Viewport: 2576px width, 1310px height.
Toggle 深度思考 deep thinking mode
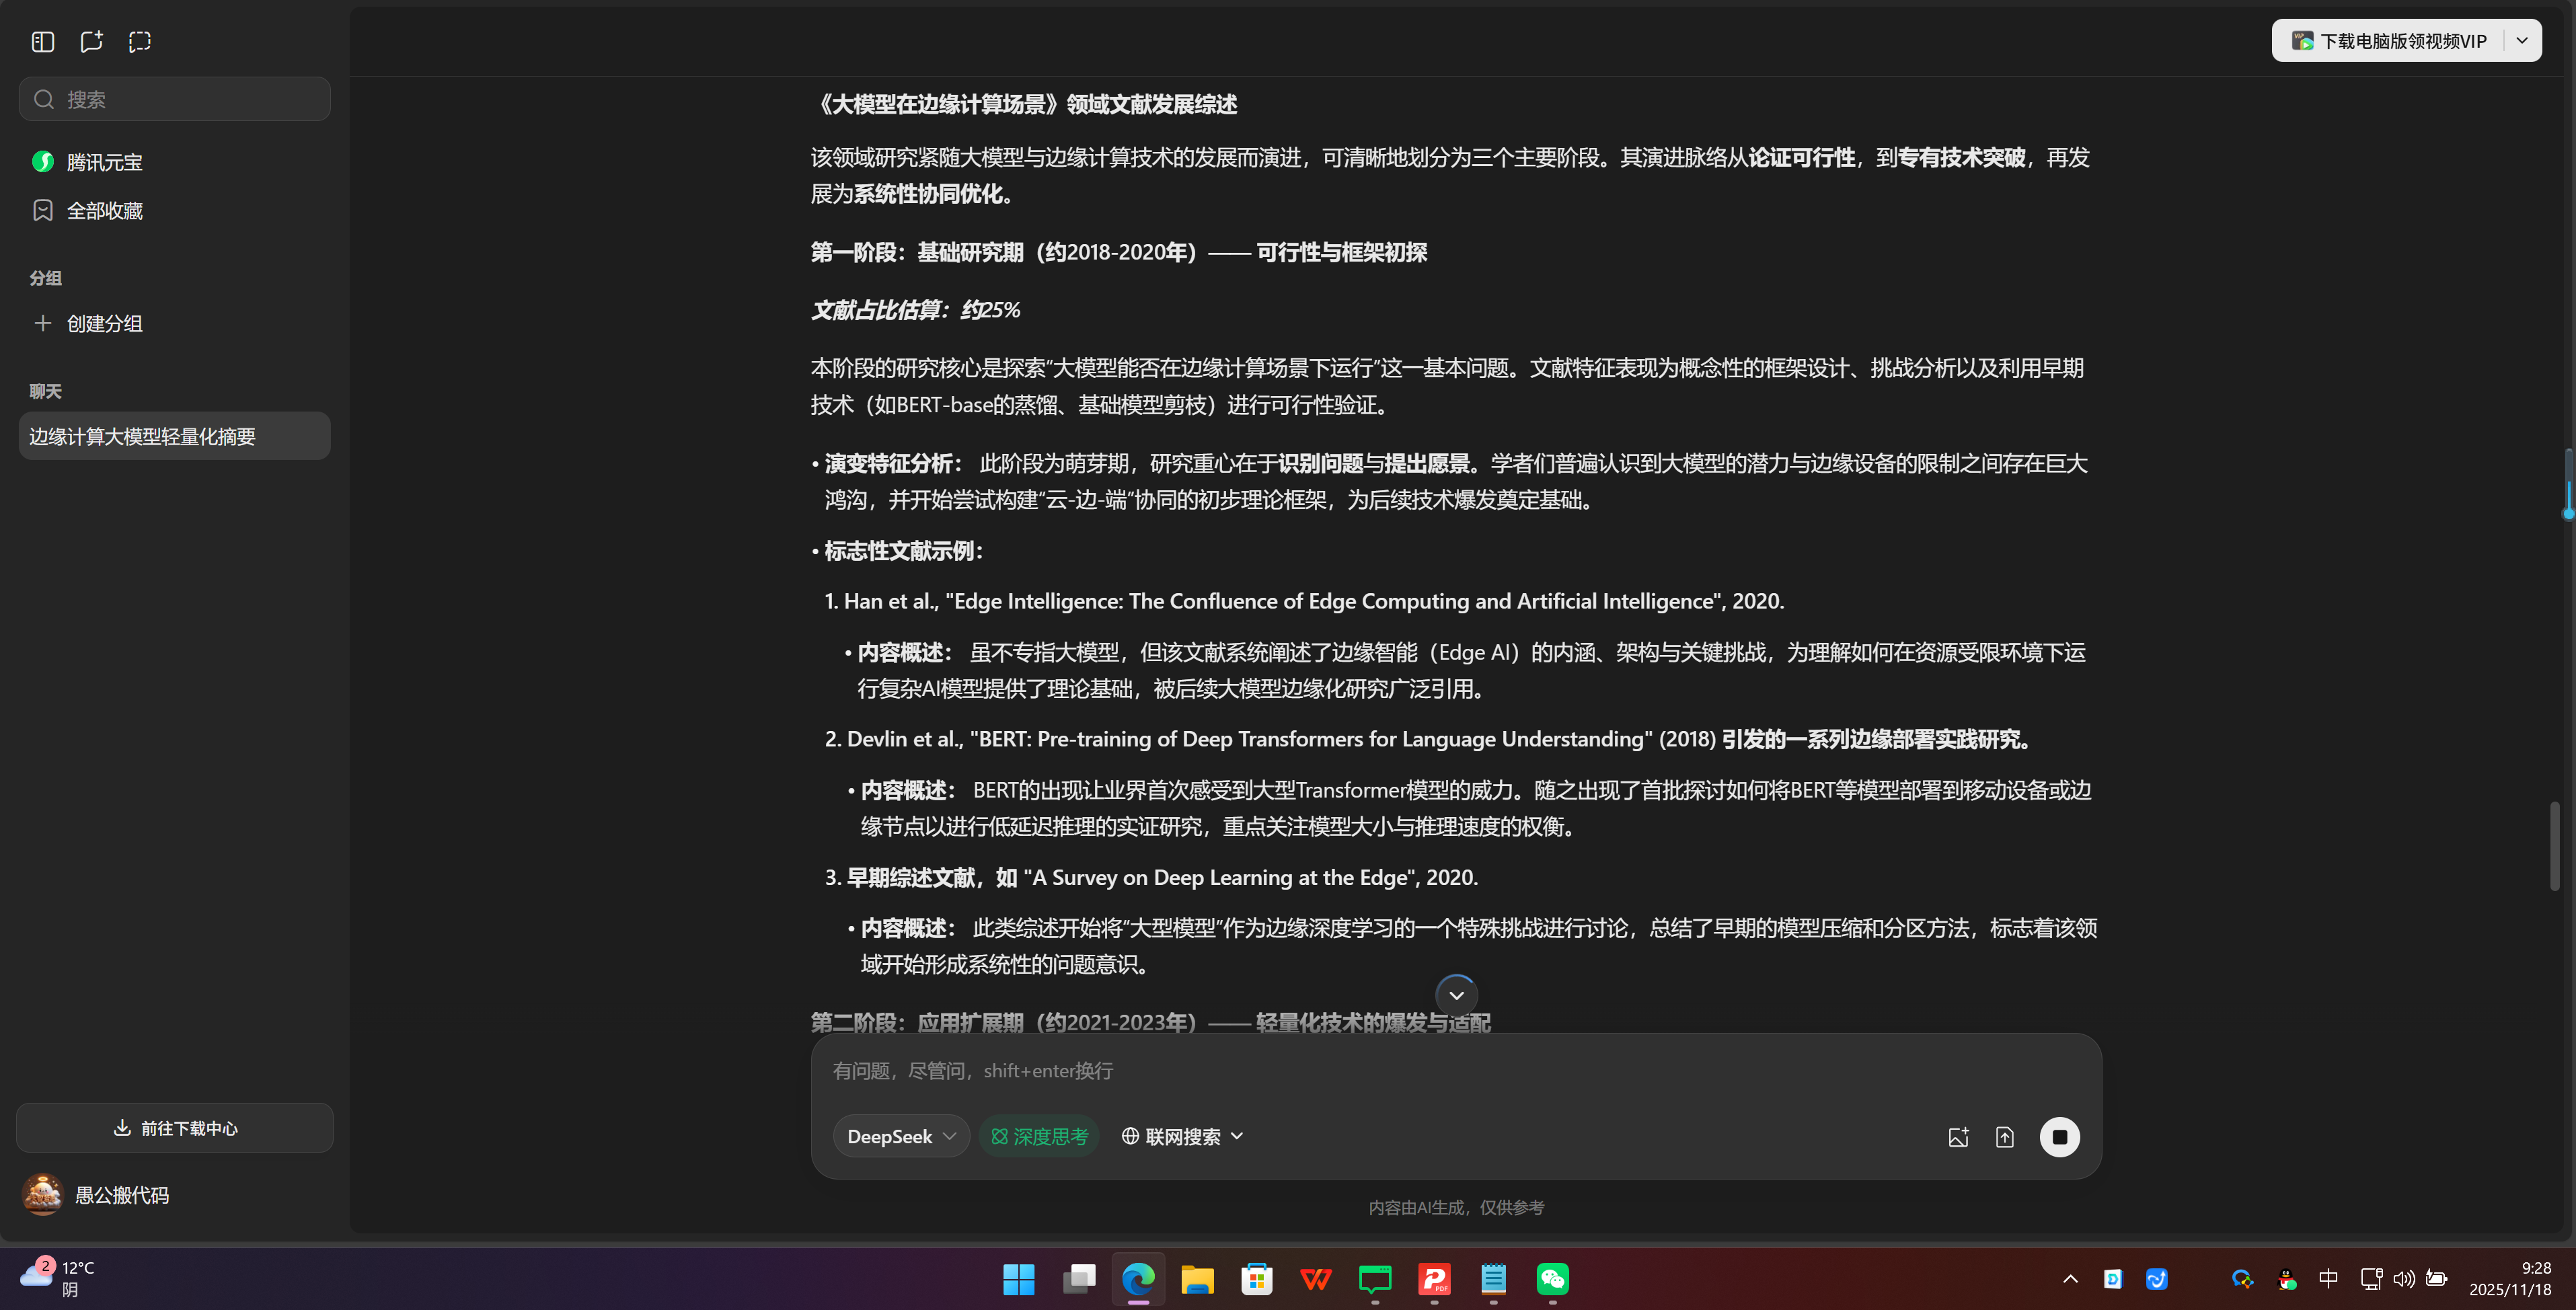click(1039, 1136)
